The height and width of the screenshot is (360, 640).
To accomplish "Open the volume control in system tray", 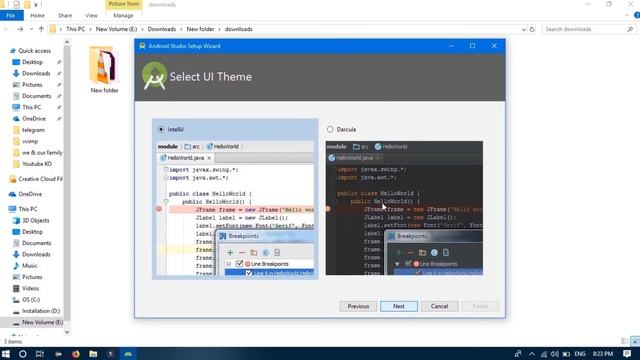I will pos(554,354).
